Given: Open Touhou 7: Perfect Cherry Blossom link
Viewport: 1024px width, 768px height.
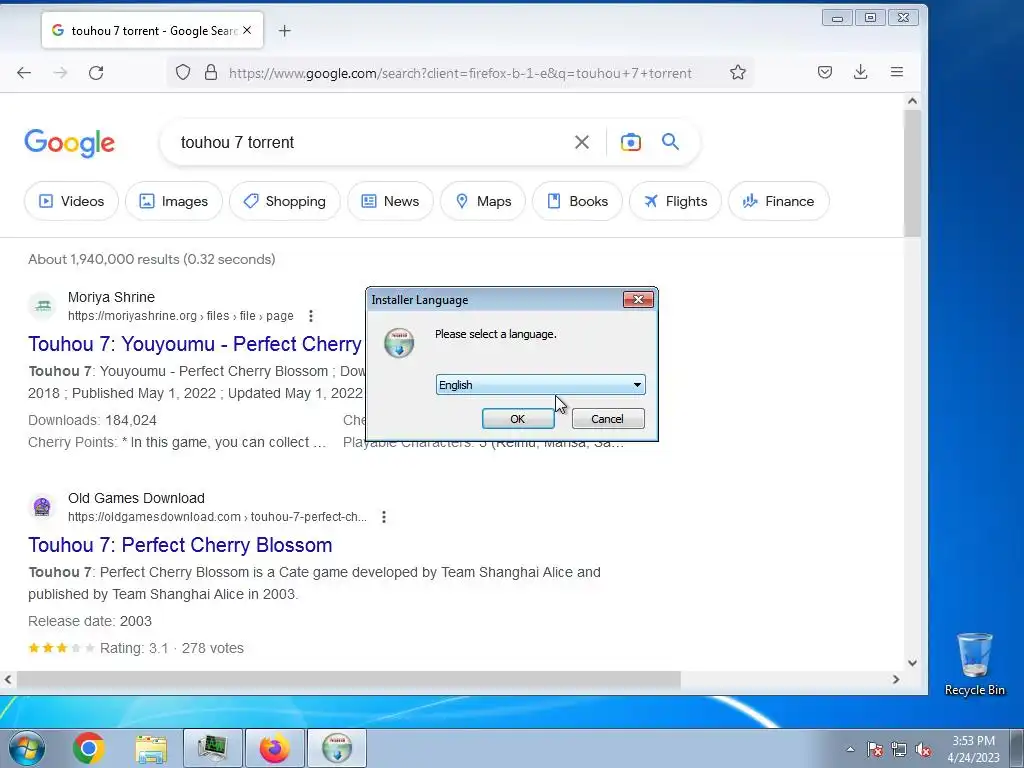Looking at the screenshot, I should [x=180, y=545].
